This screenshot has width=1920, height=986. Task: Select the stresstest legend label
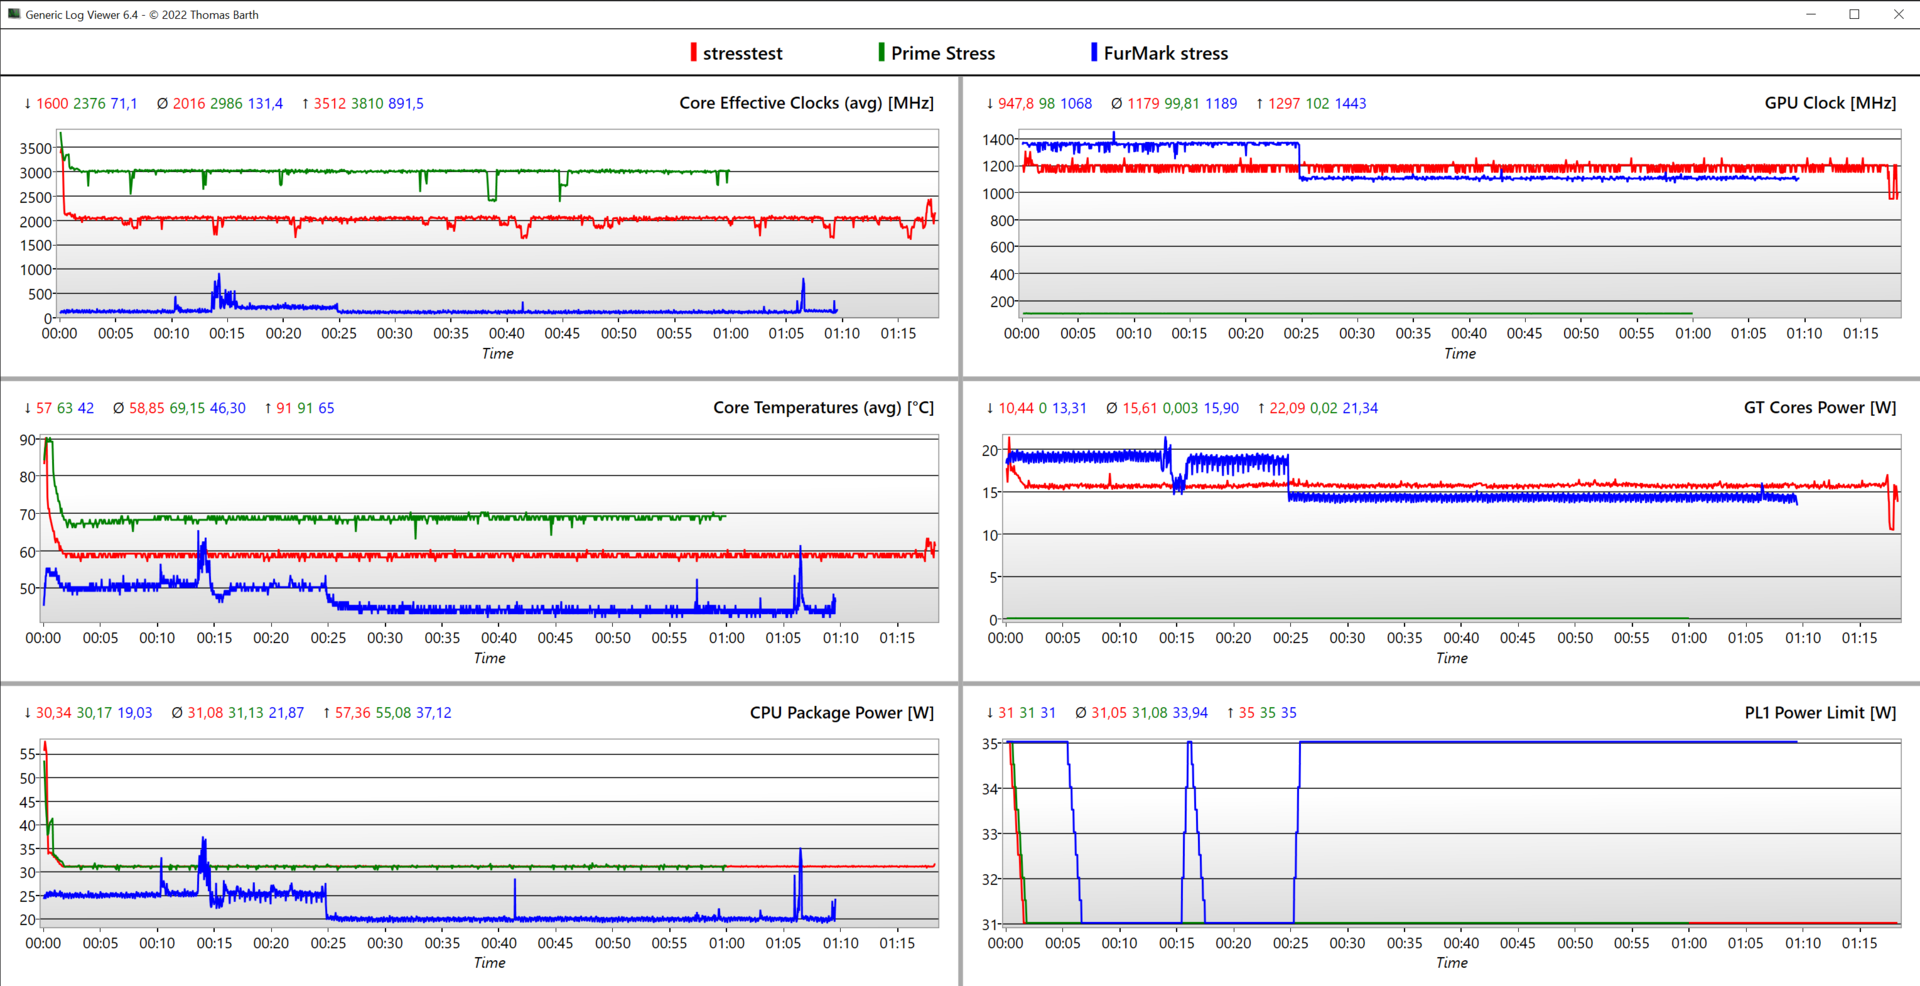point(743,53)
